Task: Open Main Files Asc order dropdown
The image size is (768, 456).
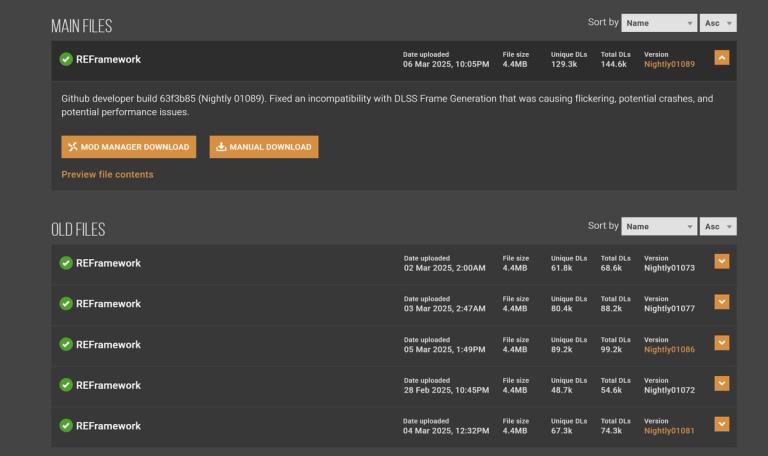Action: click(x=718, y=23)
